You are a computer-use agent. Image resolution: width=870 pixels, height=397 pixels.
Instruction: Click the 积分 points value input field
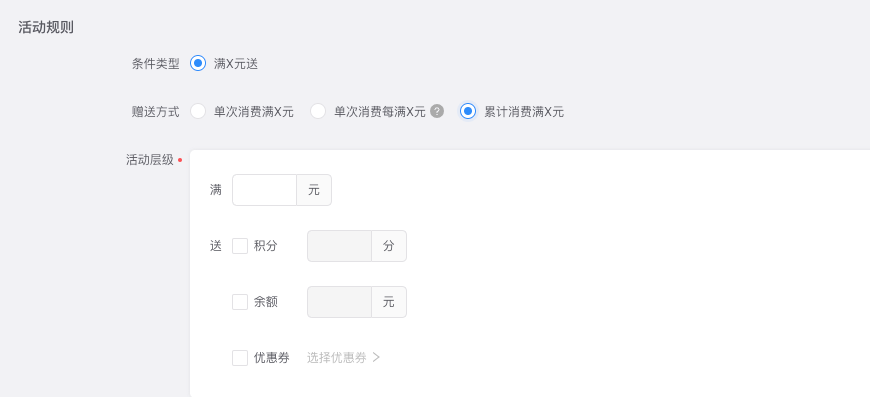(x=340, y=246)
